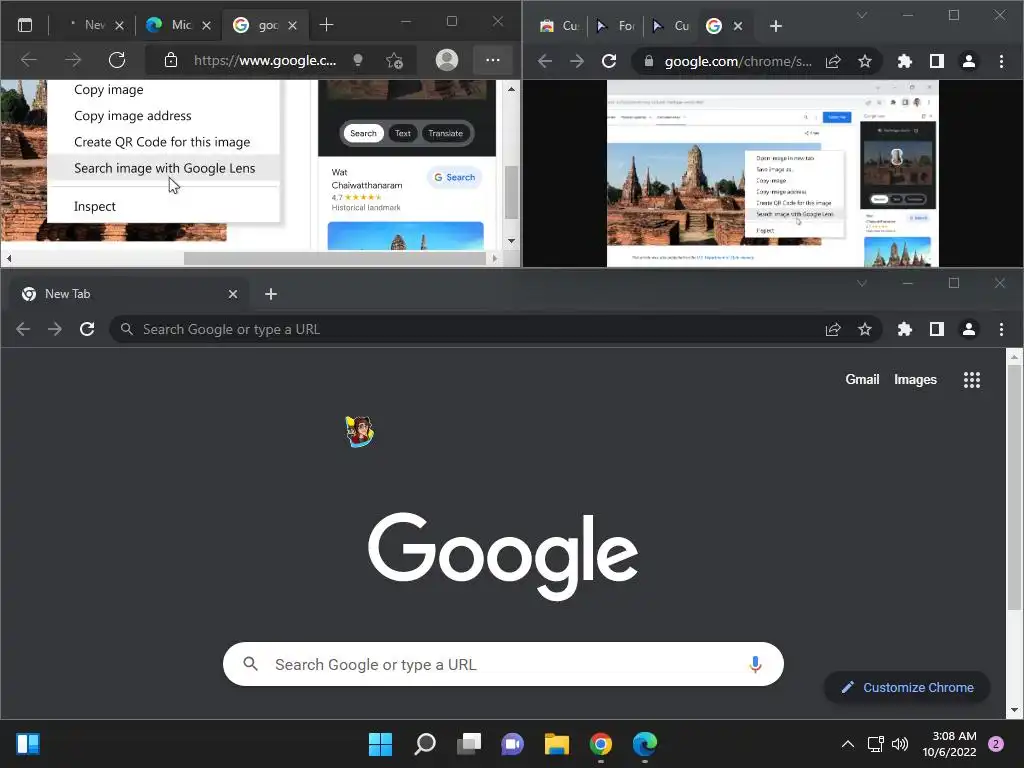The image size is (1024, 768).
Task: Select Search mode in Lens panel
Action: coord(363,133)
